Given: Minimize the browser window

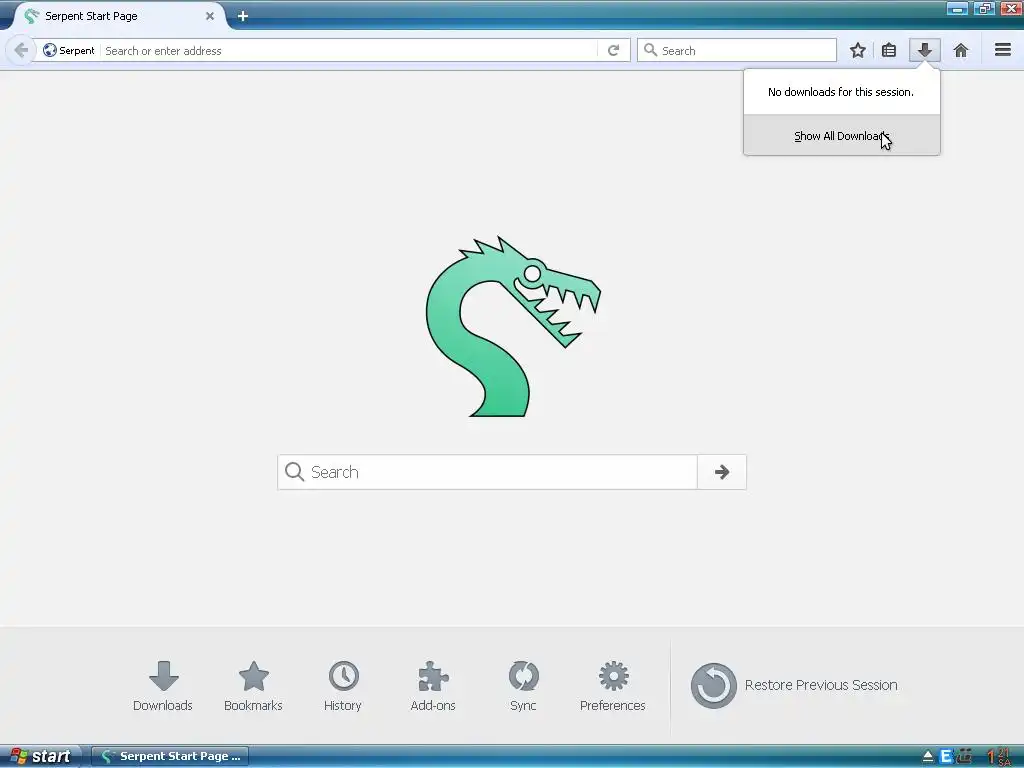Looking at the screenshot, I should [957, 8].
